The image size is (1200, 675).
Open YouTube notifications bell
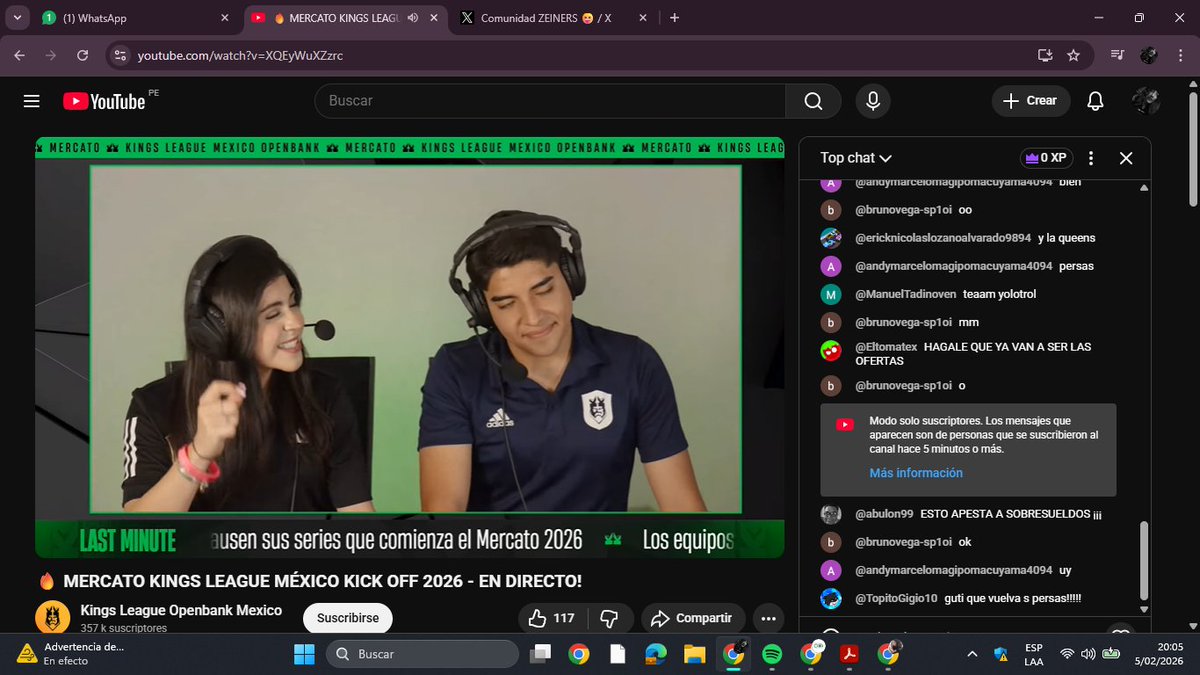coord(1096,101)
